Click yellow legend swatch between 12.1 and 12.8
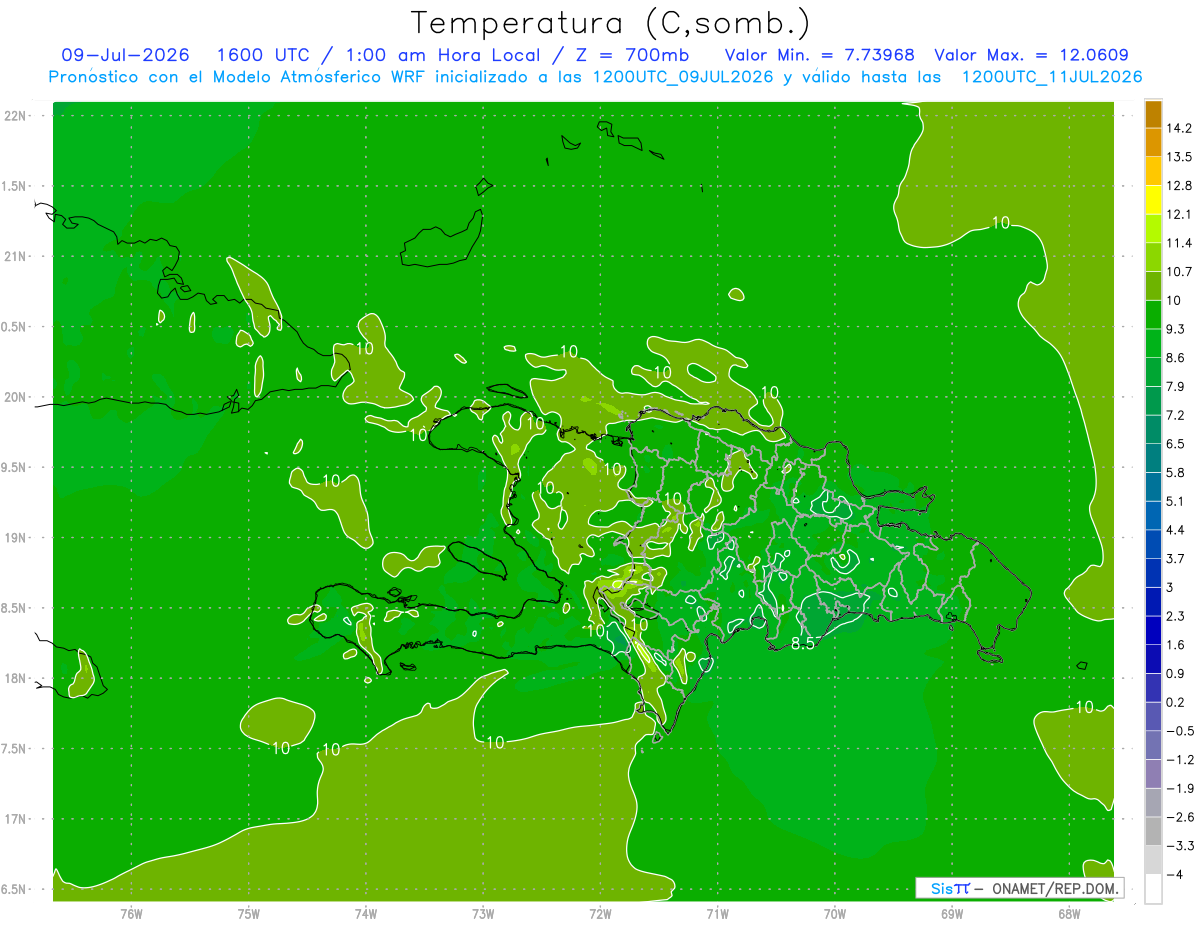The width and height of the screenshot is (1200, 927). click(x=1153, y=200)
